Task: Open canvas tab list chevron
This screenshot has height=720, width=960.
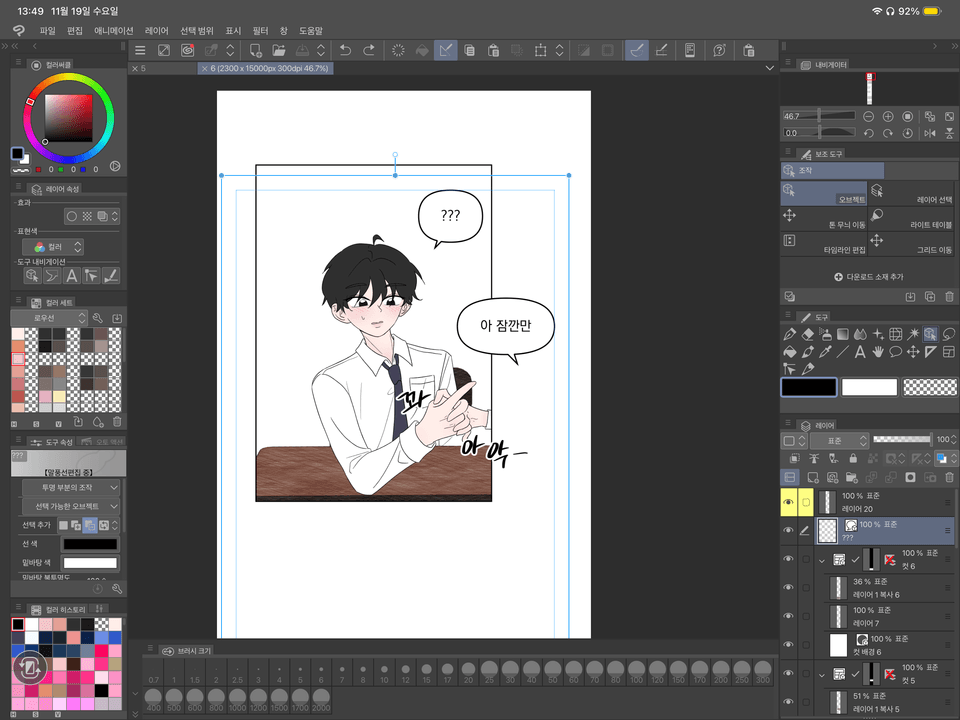Action: click(x=770, y=68)
